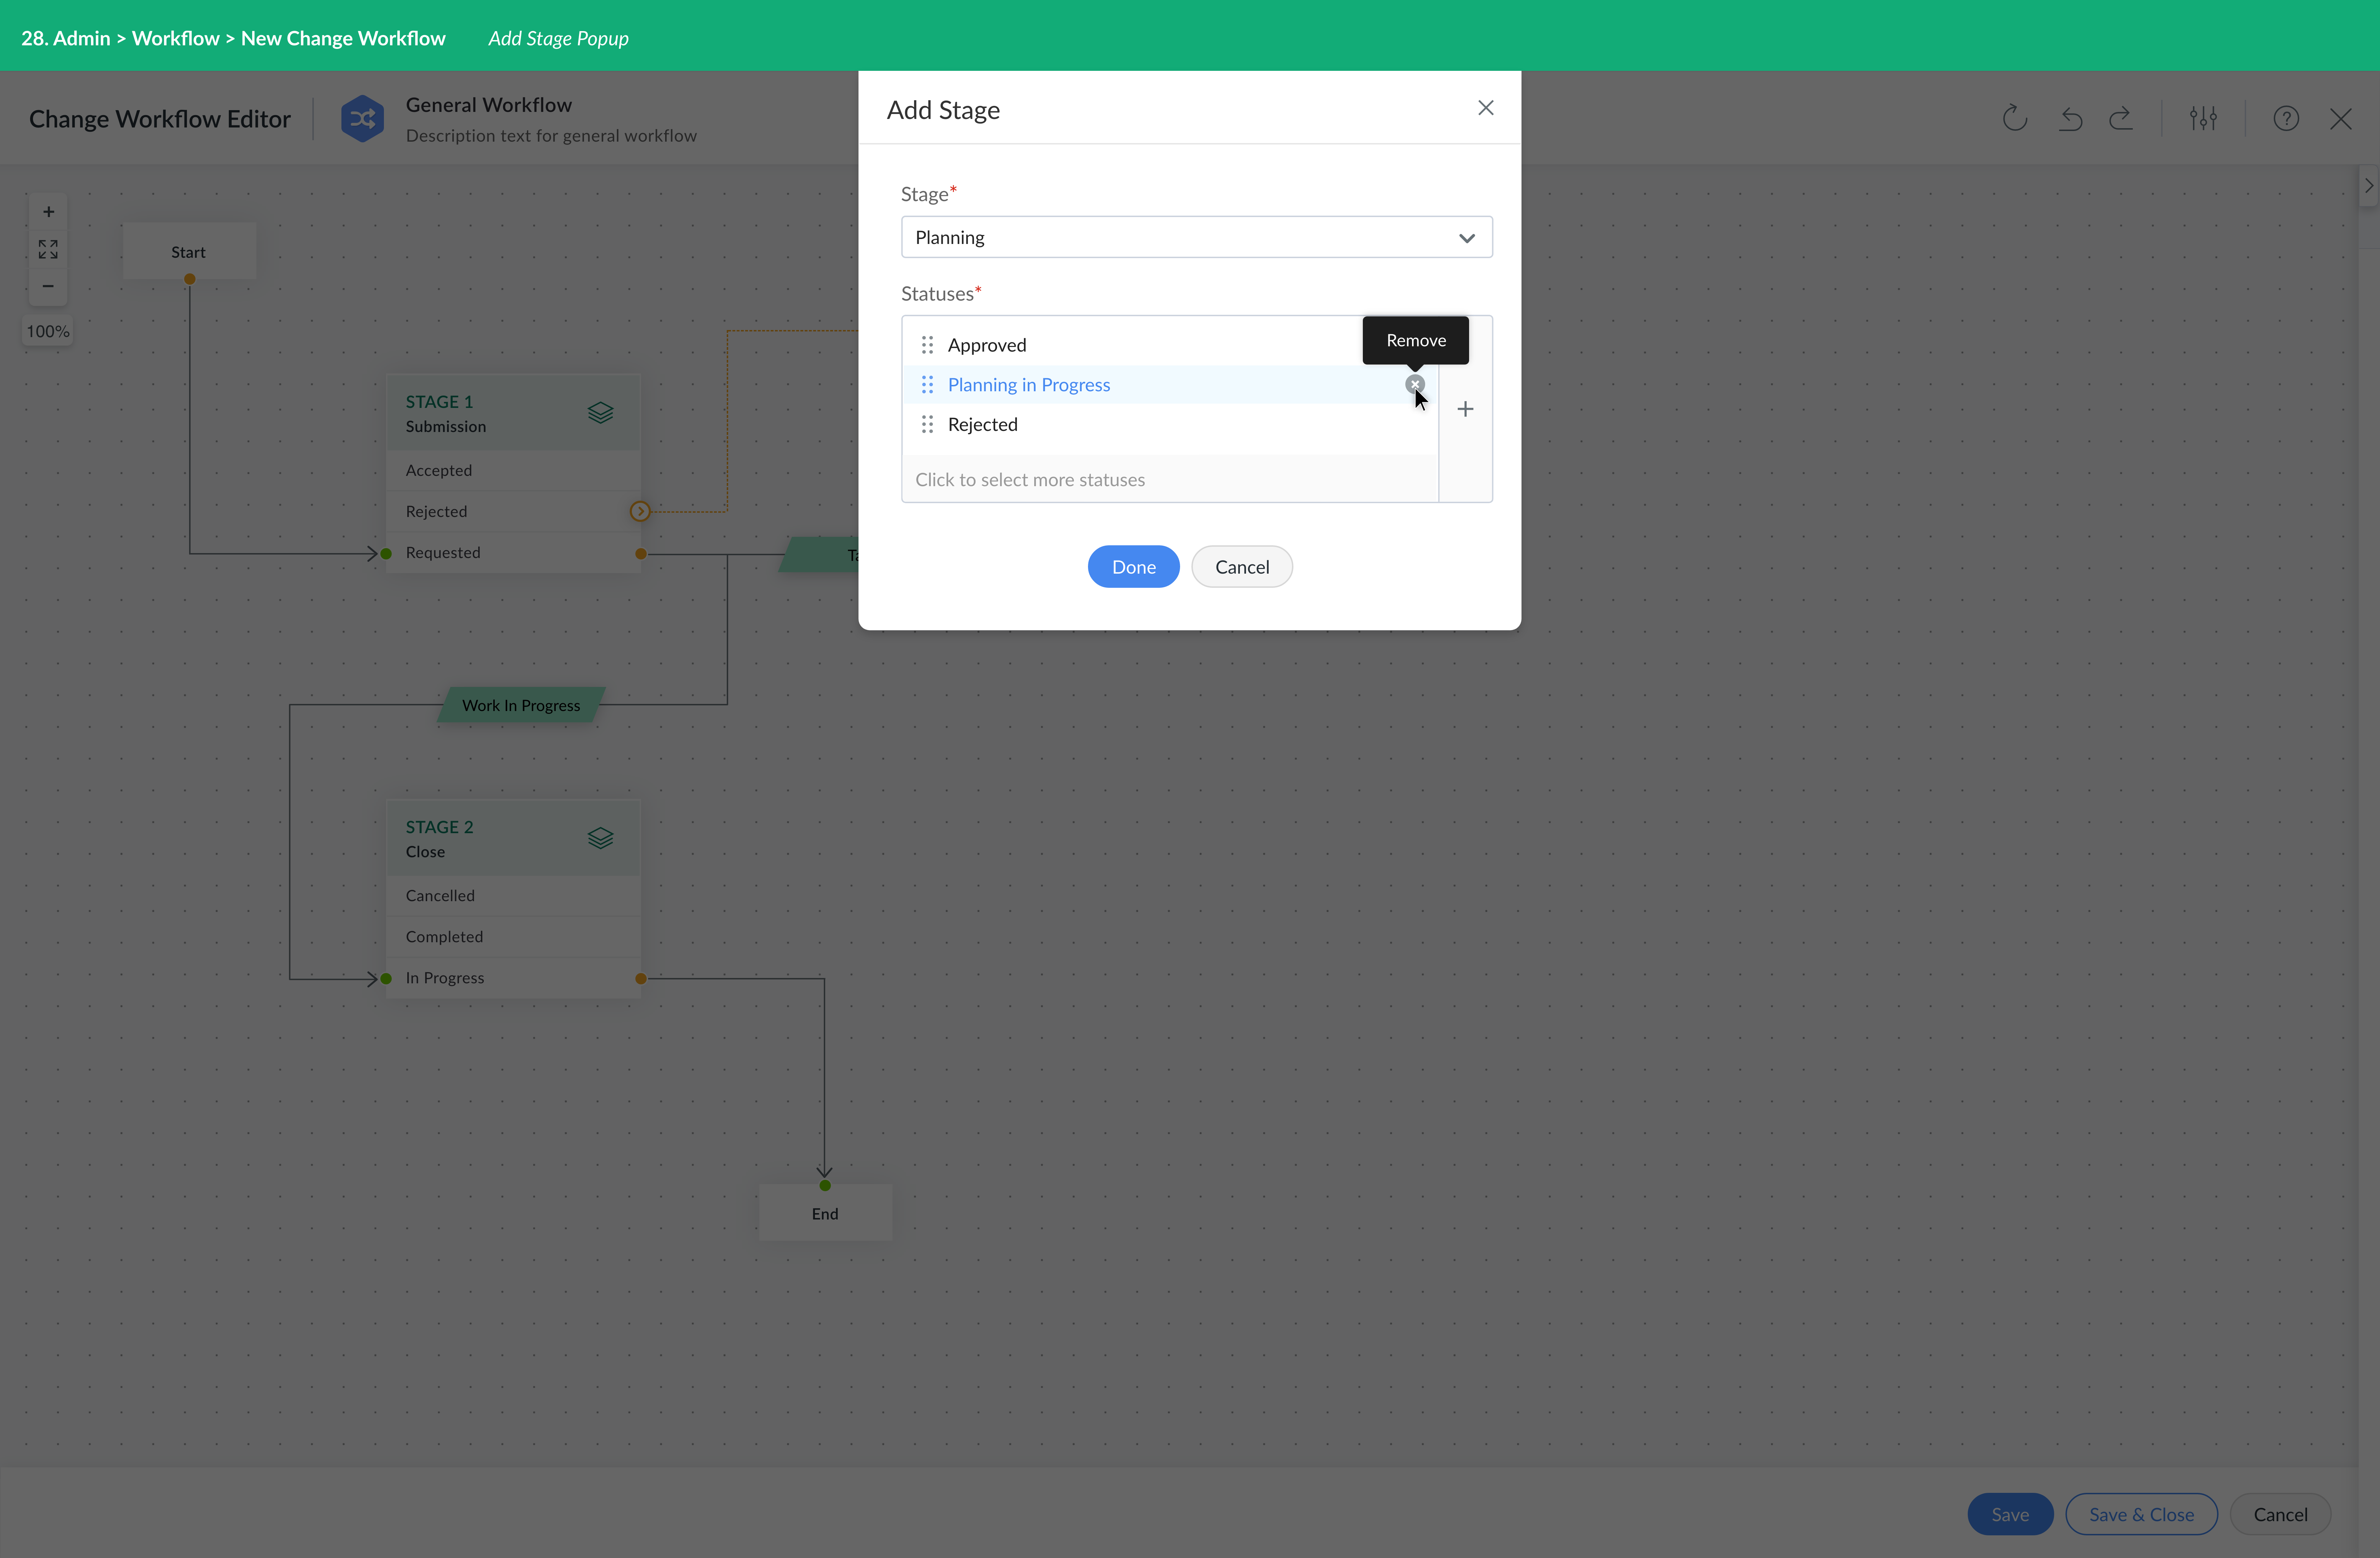Fit the workflow canvas to screen
The height and width of the screenshot is (1558, 2380).
coord(48,249)
